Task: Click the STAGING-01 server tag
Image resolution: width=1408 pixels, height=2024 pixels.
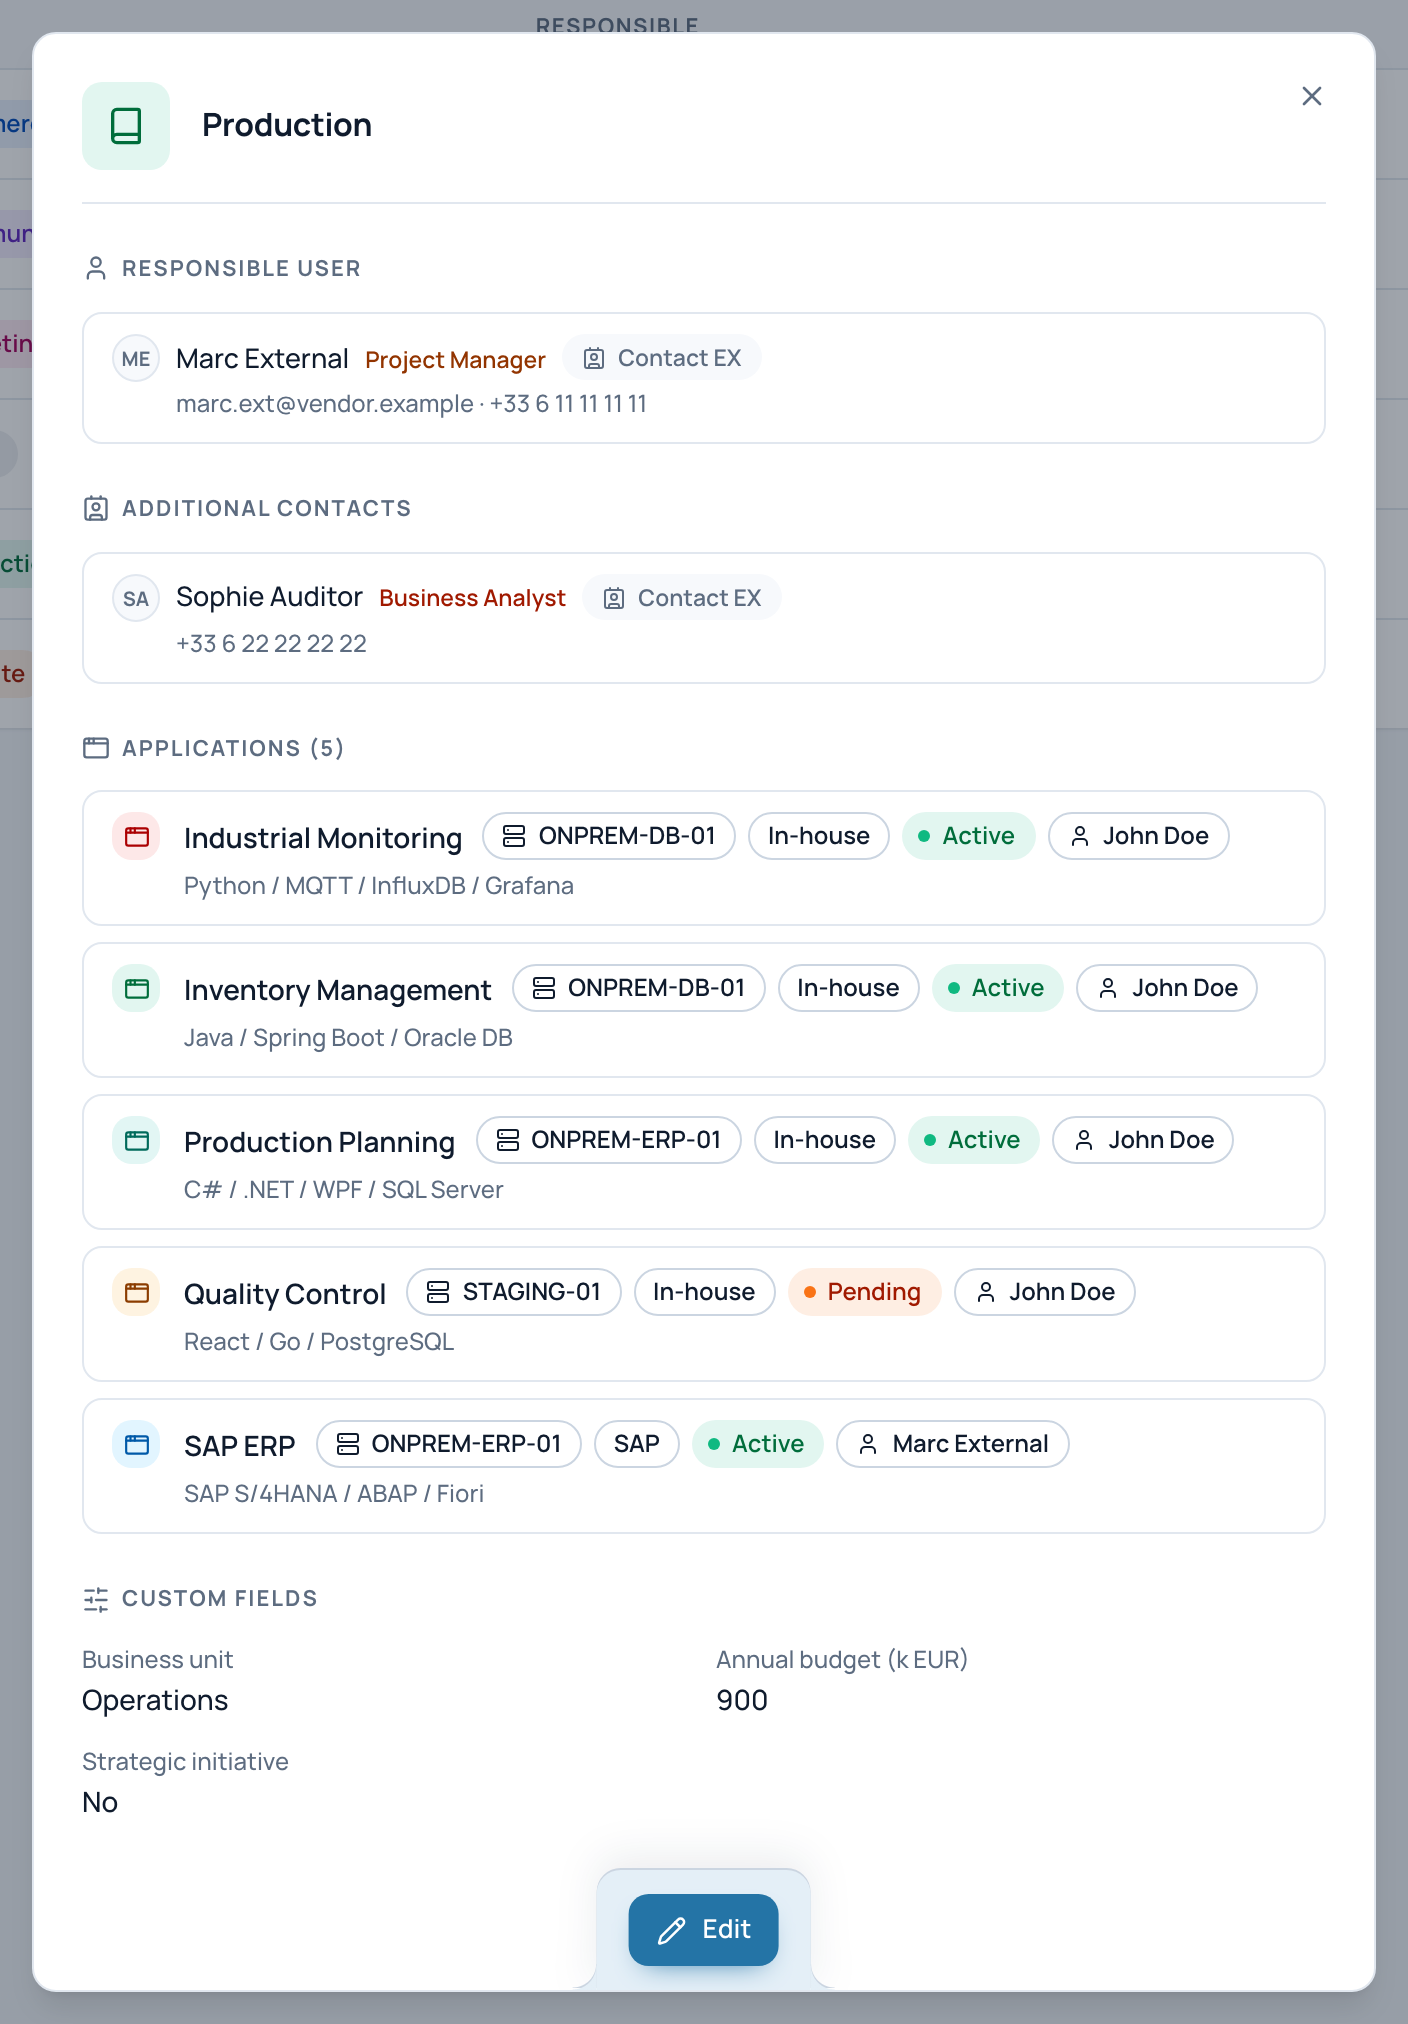Action: (x=514, y=1292)
